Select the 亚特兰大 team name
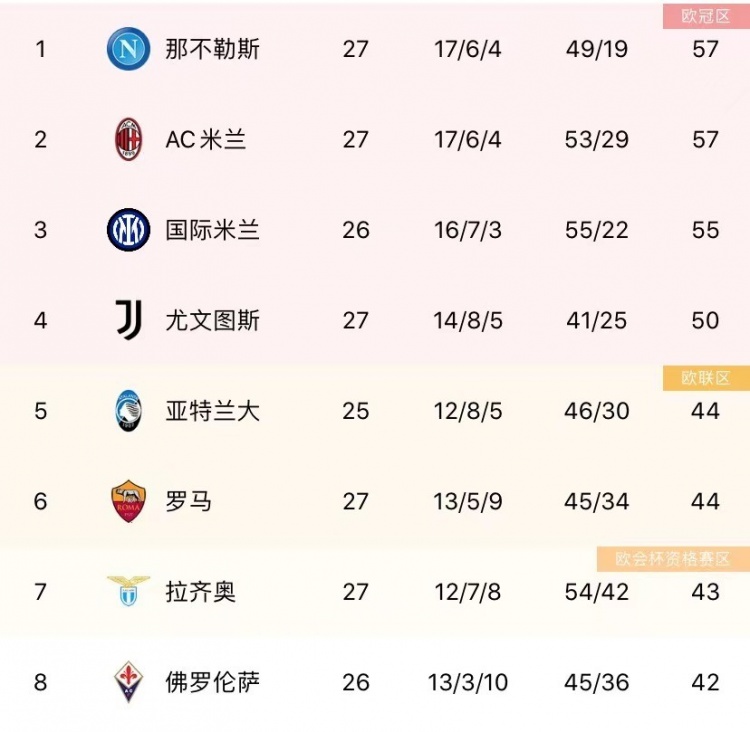This screenshot has width=750, height=732. pos(212,410)
